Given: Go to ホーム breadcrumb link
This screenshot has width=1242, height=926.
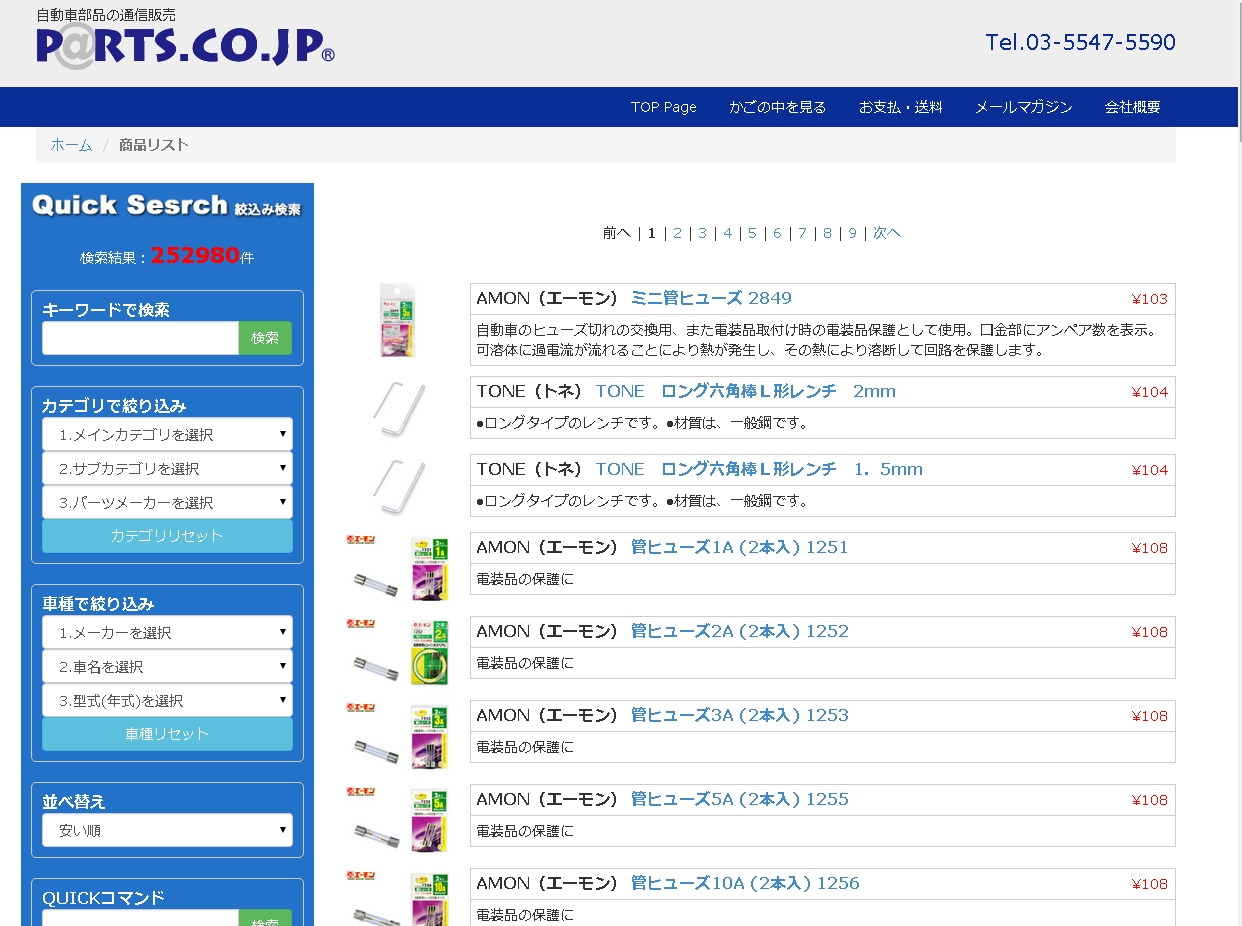Looking at the screenshot, I should click(x=71, y=145).
